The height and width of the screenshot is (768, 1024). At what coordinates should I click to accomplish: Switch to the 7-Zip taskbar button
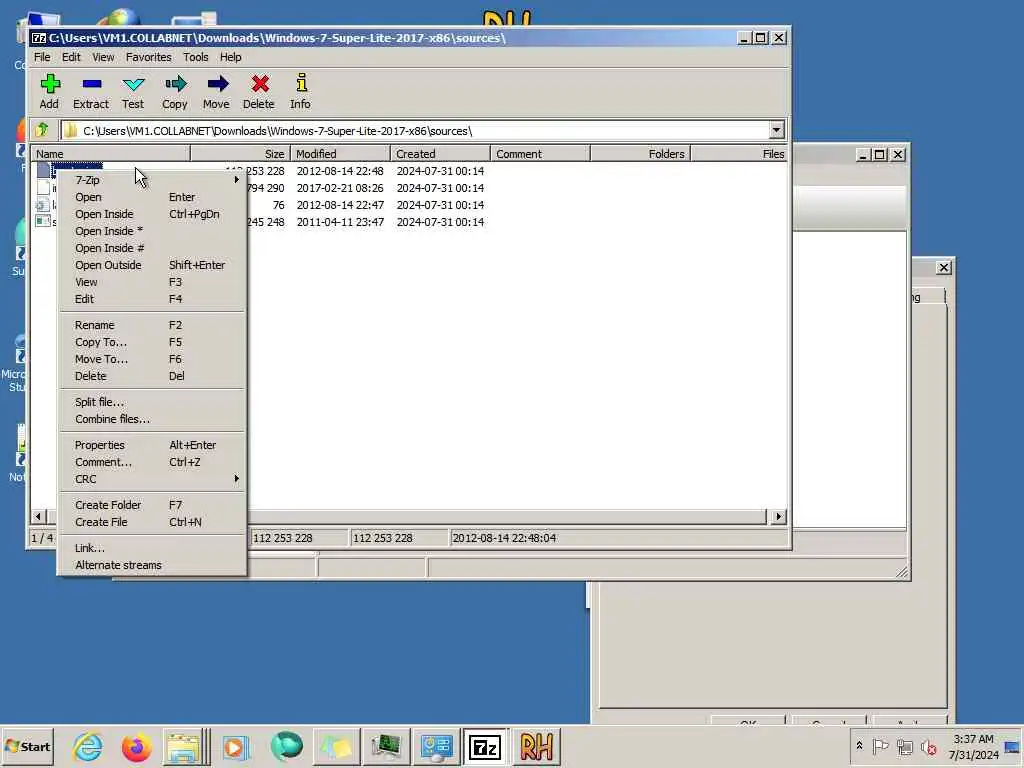click(x=485, y=746)
